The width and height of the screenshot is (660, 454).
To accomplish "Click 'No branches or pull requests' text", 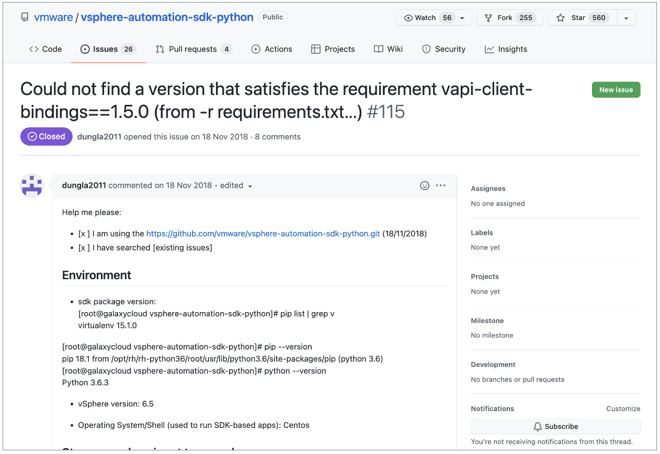I will [x=517, y=380].
